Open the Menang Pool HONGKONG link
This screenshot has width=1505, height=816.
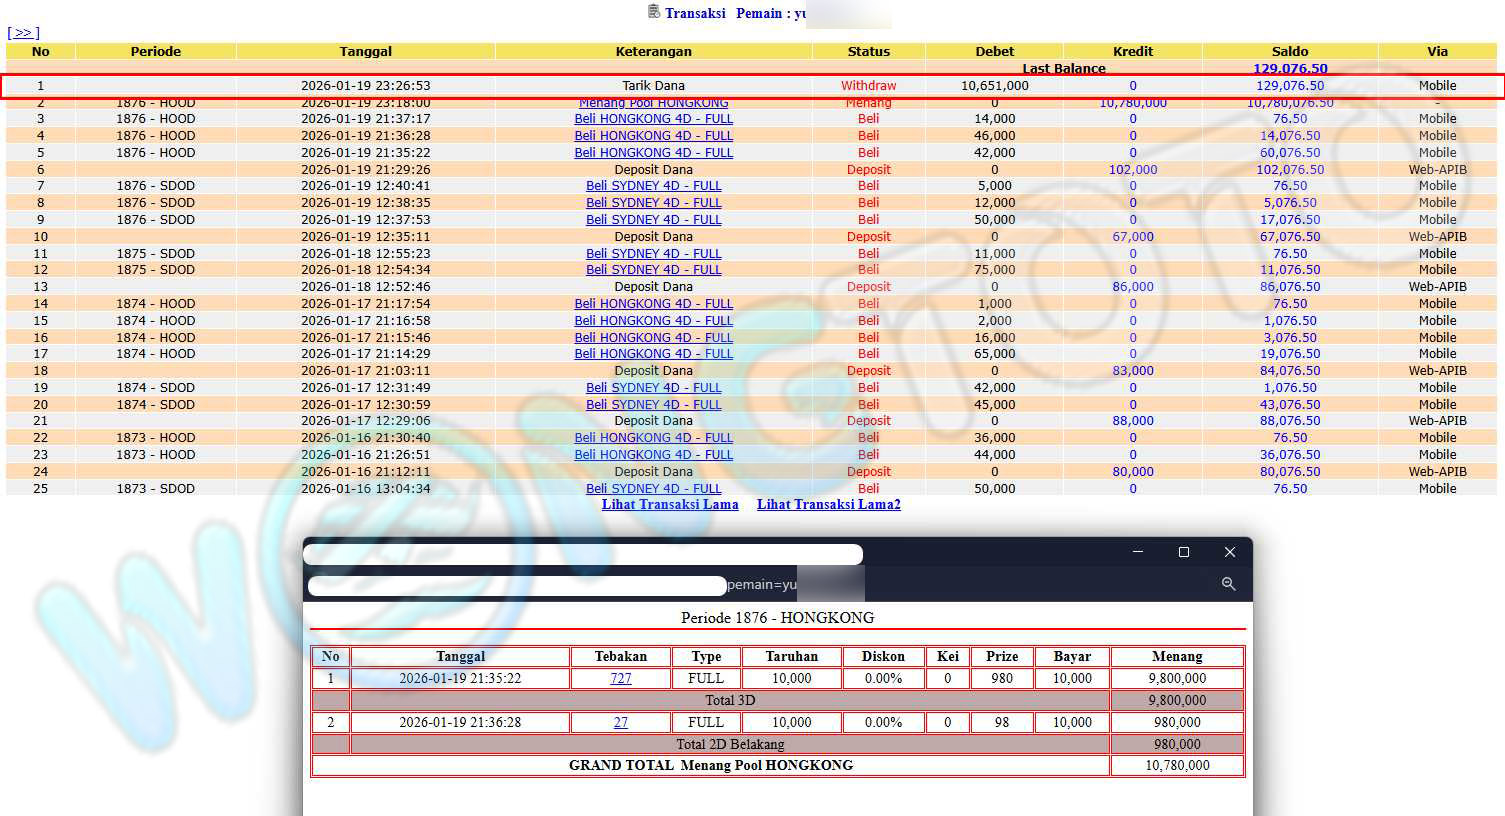coord(653,103)
